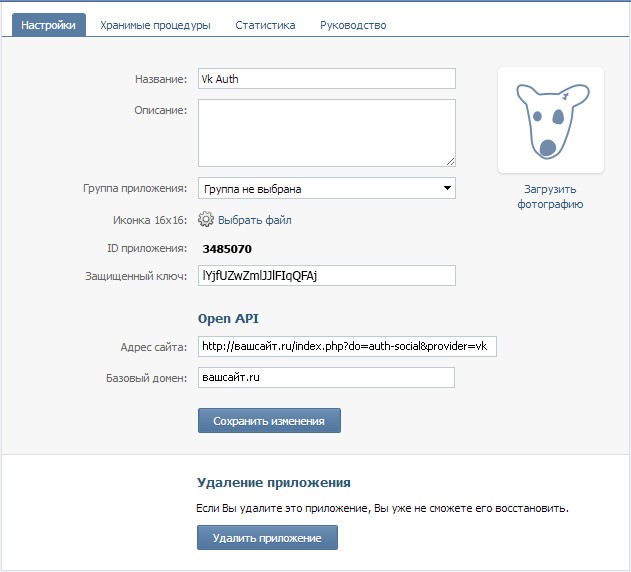Screen dimensions: 631x572
Task: Click the Выбрать файл link
Action: (254, 220)
